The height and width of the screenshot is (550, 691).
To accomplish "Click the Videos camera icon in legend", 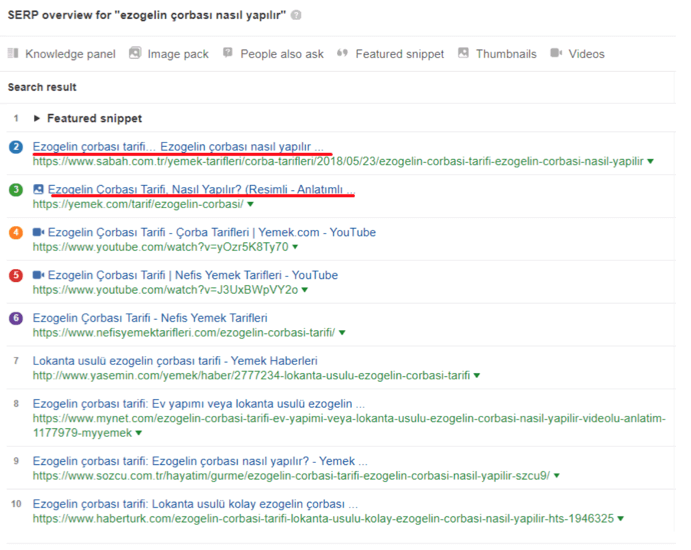I will point(556,53).
